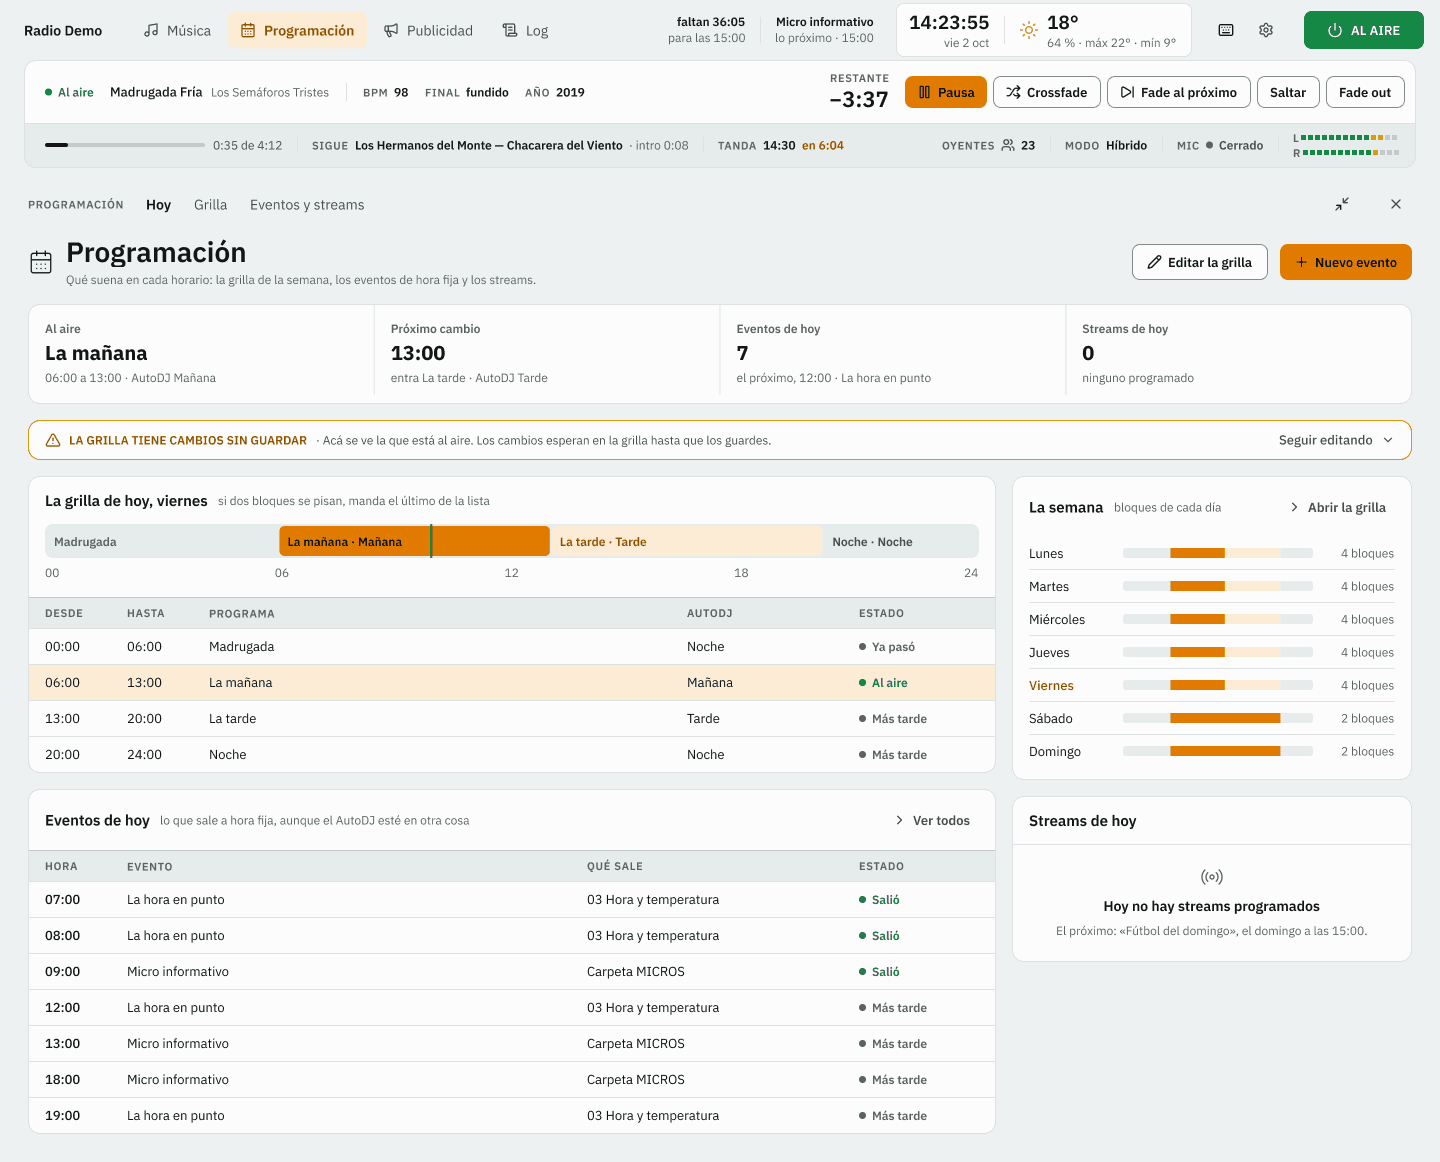The width and height of the screenshot is (1440, 1162).
Task: Open the Publicidad section
Action: [428, 30]
